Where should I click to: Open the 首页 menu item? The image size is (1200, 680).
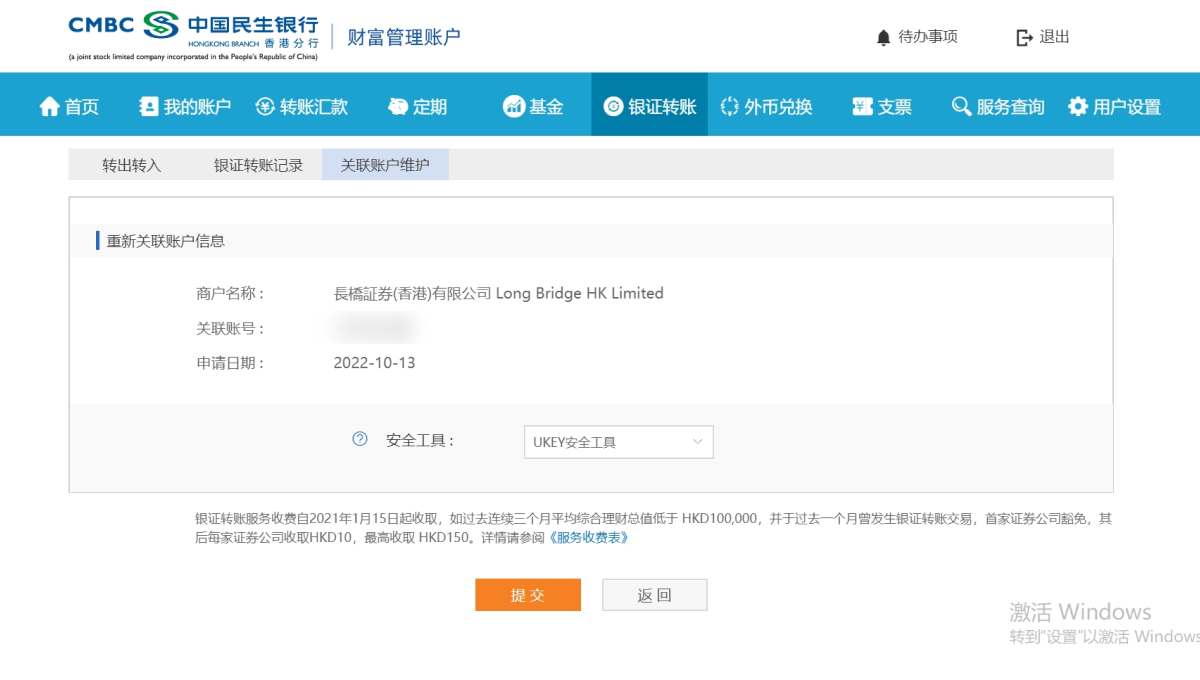click(69, 106)
